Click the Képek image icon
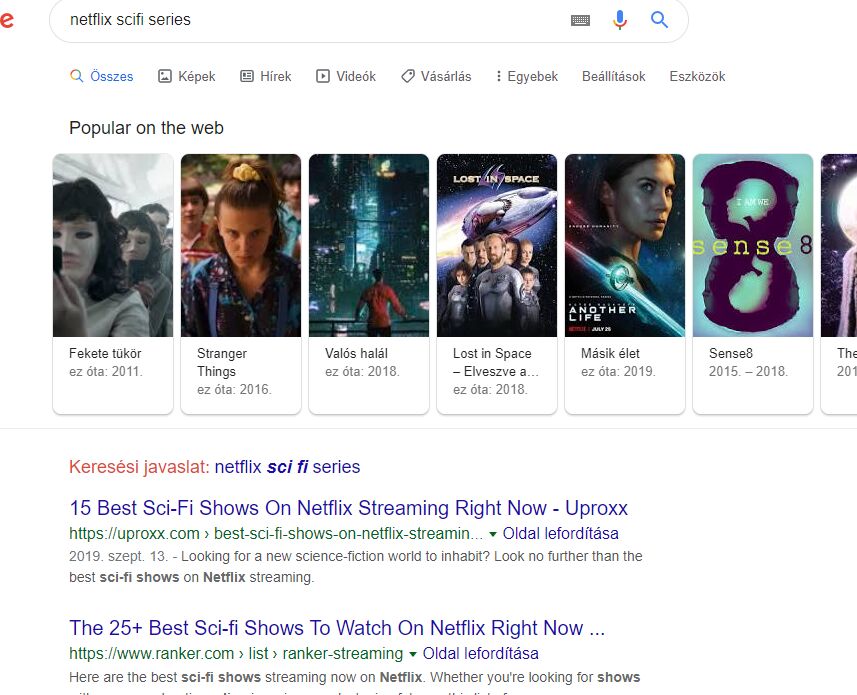Screen dimensions: 857x695 tap(165, 76)
